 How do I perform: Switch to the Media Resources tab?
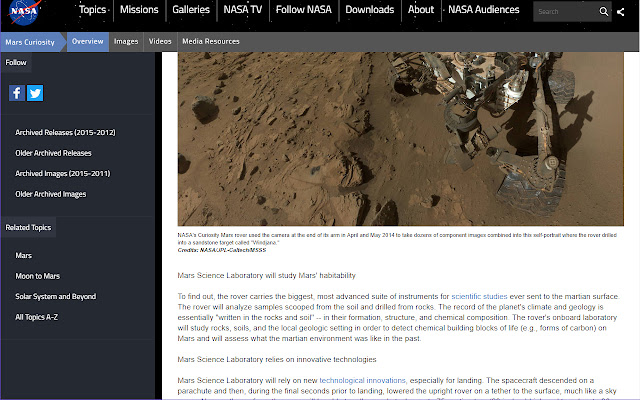211,42
